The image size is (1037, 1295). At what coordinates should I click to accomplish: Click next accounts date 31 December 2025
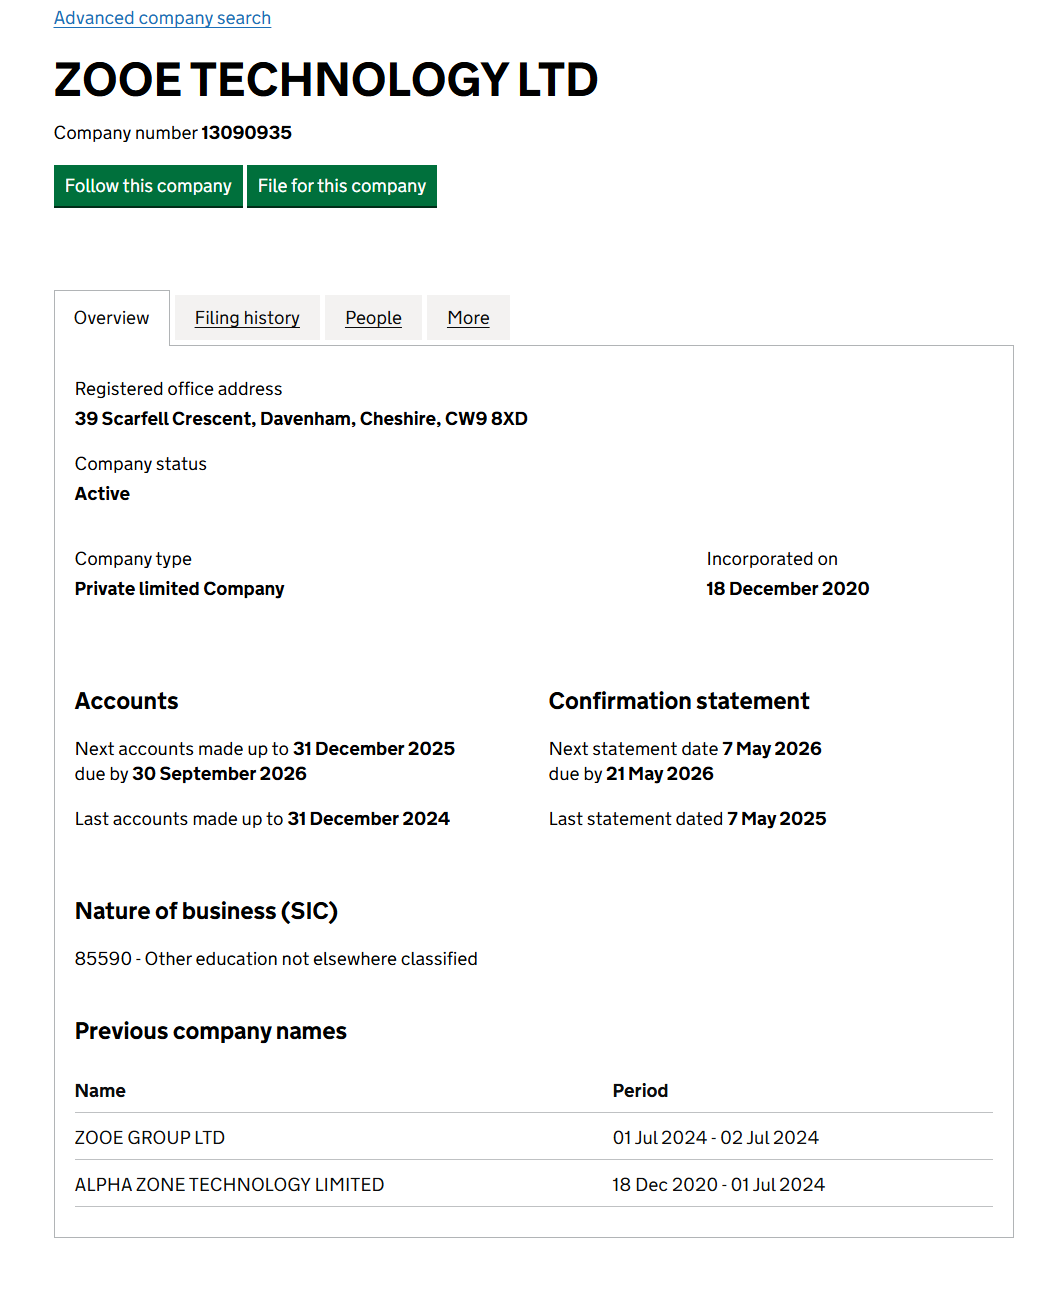tap(374, 749)
